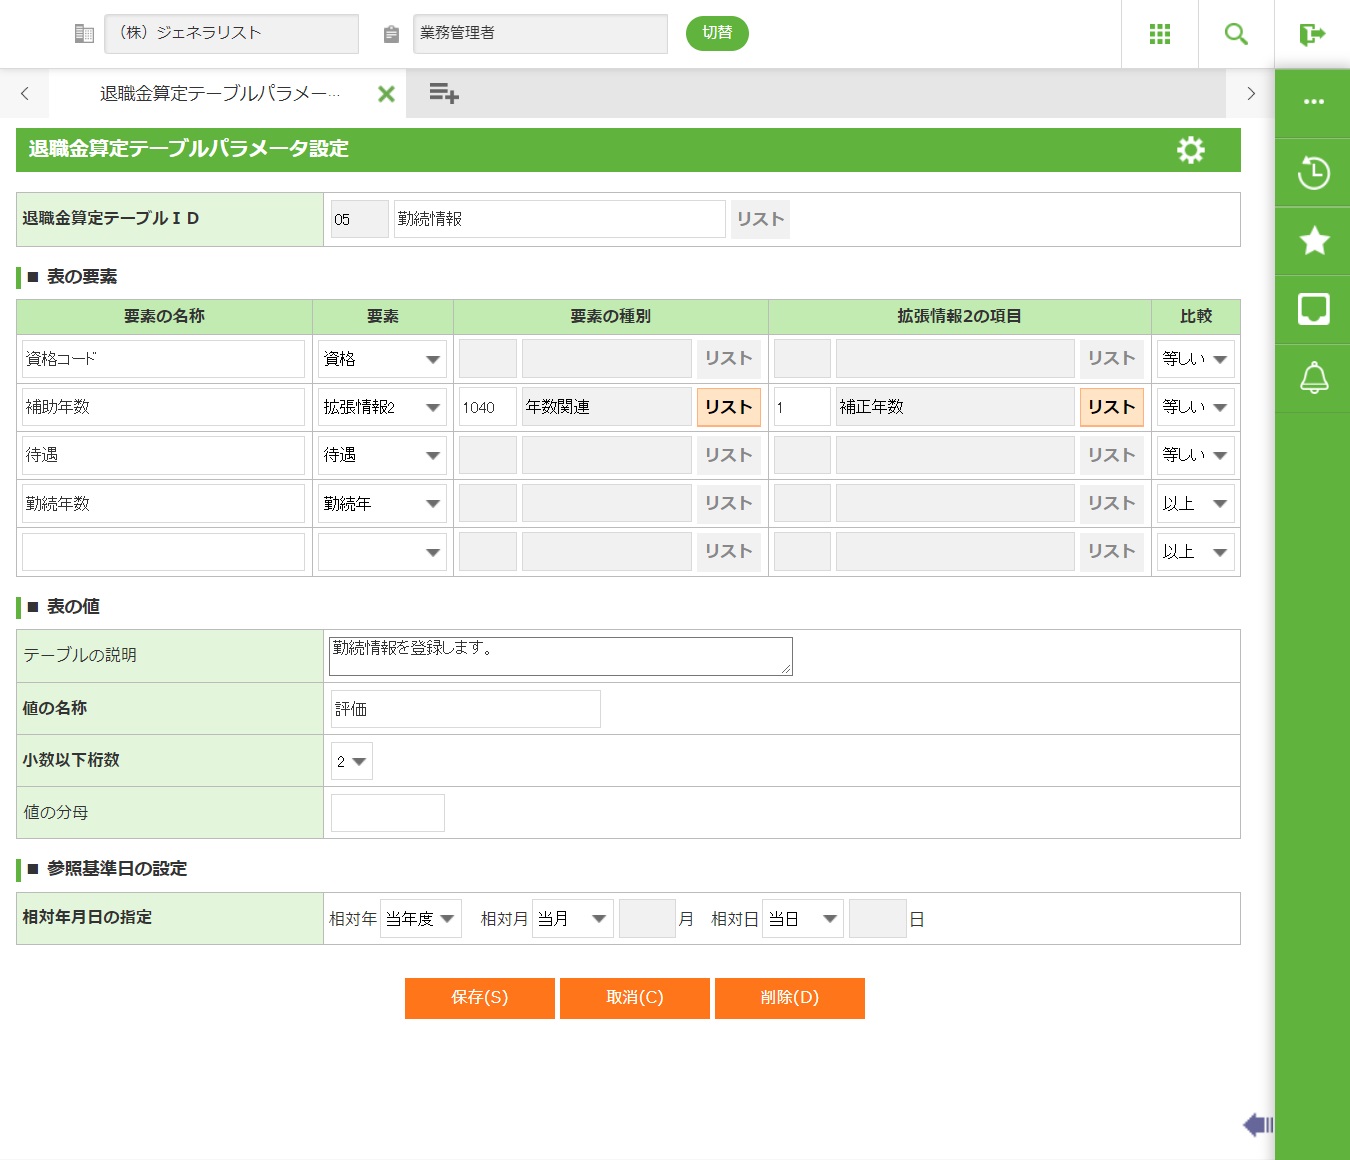
Task: Click the 保存(S) button
Action: pos(480,998)
